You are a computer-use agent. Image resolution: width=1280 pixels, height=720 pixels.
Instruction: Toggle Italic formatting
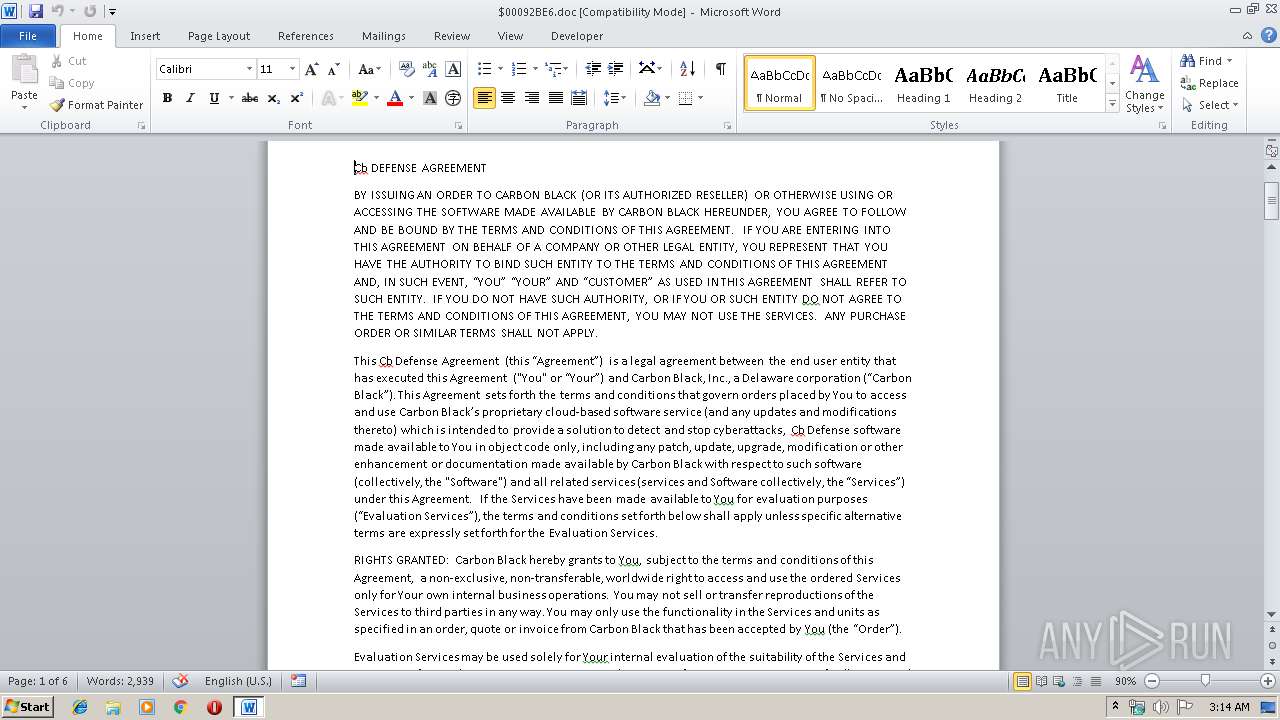click(x=190, y=98)
